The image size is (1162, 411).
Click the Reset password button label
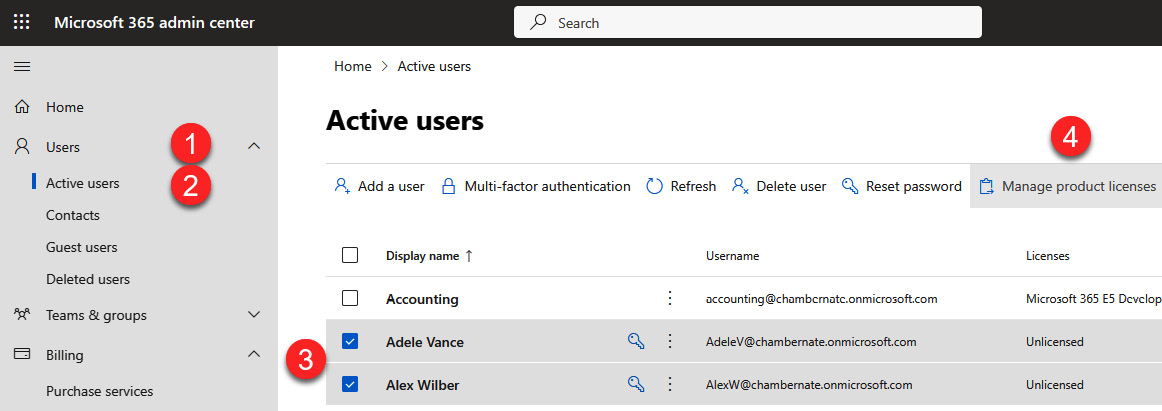coord(914,187)
